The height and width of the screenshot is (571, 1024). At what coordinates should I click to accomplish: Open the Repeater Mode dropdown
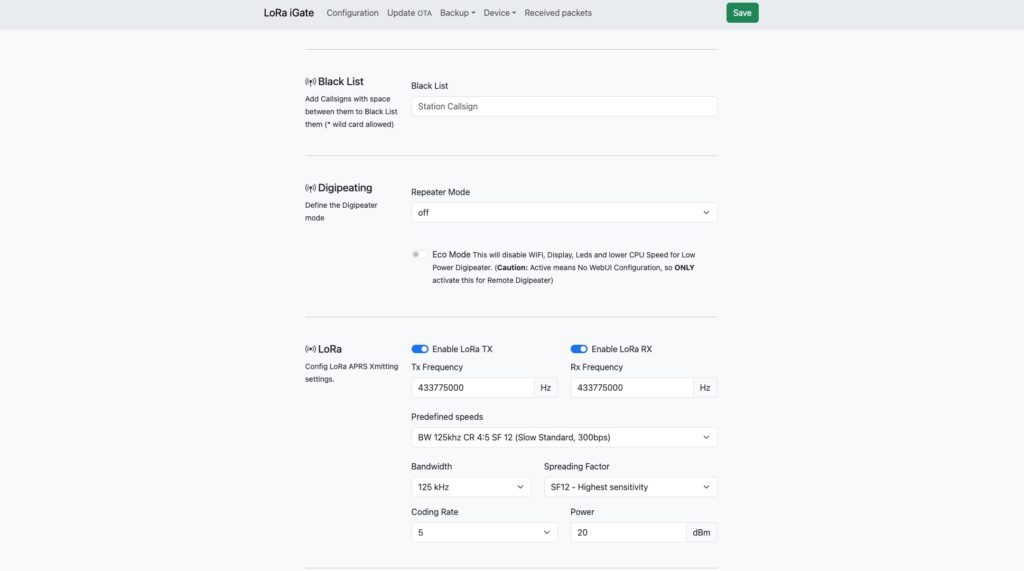coord(564,213)
